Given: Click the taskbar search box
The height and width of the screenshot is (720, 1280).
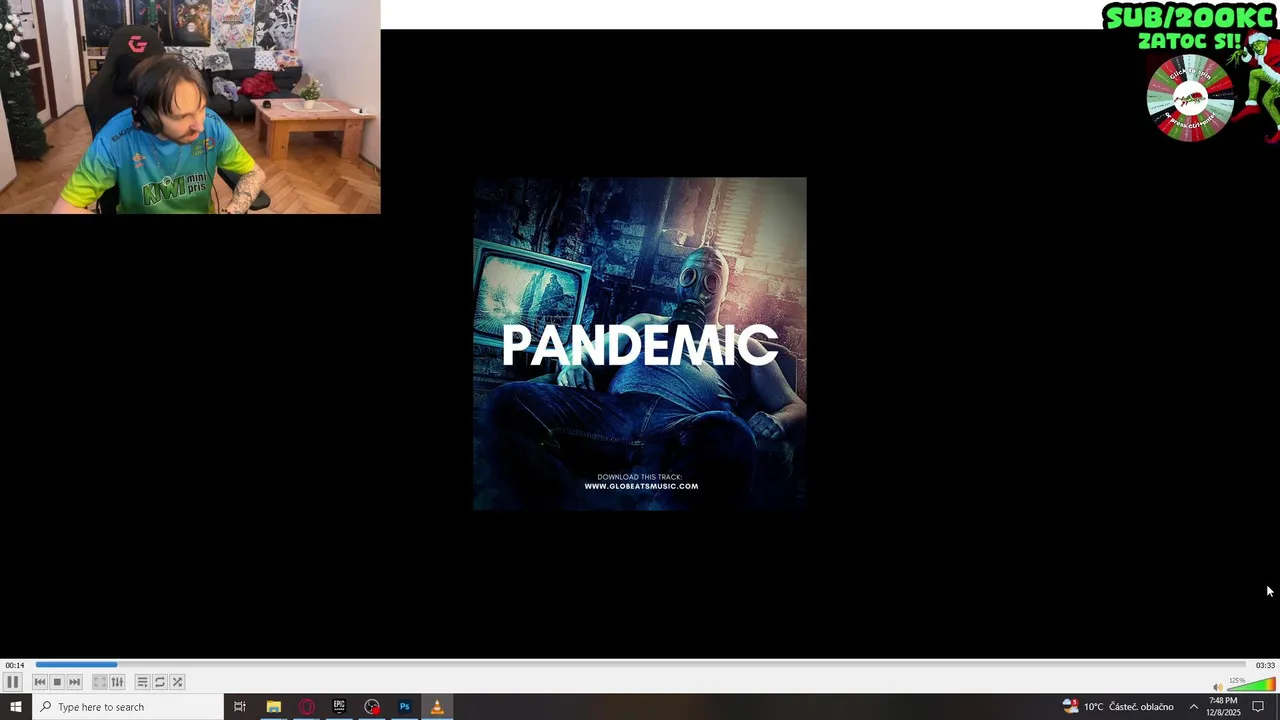Looking at the screenshot, I should [127, 707].
